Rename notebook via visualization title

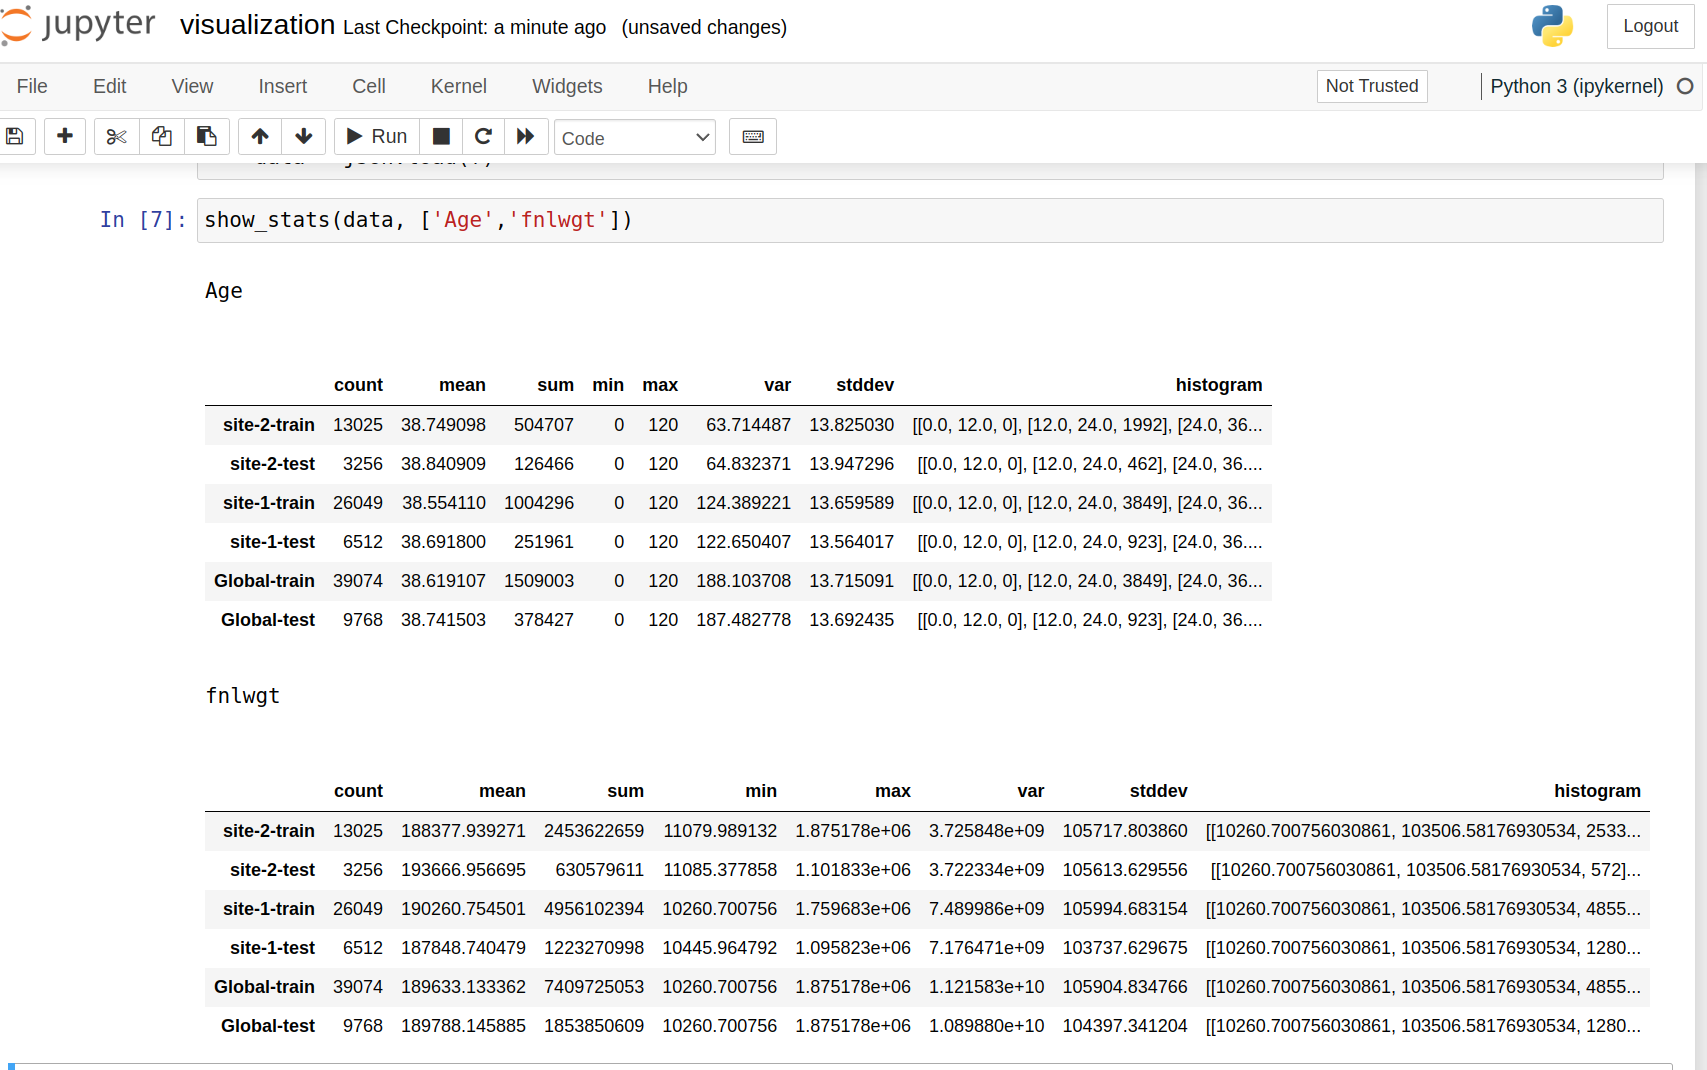(x=257, y=25)
